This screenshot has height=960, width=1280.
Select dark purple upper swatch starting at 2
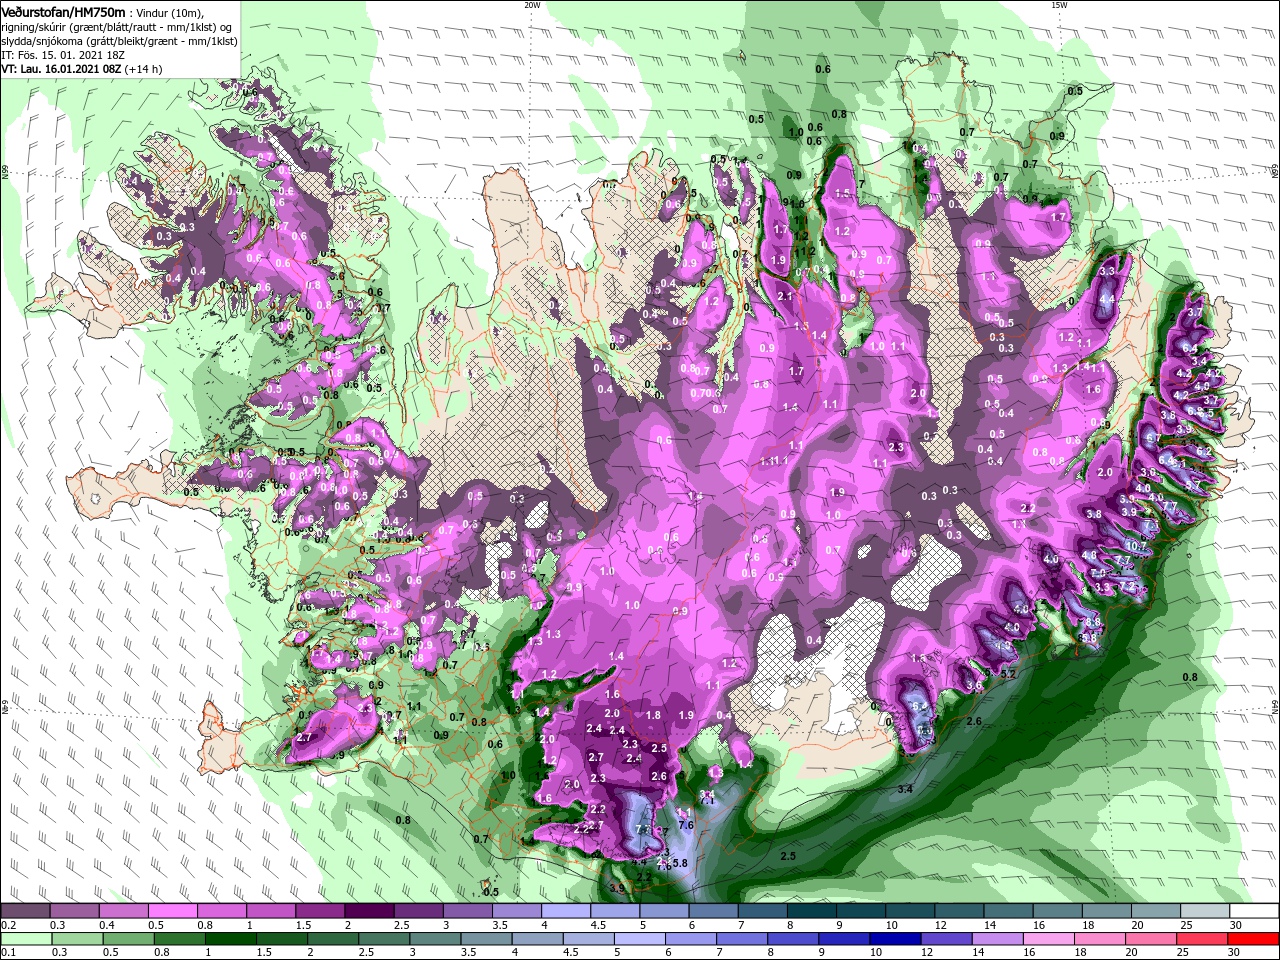370,910
